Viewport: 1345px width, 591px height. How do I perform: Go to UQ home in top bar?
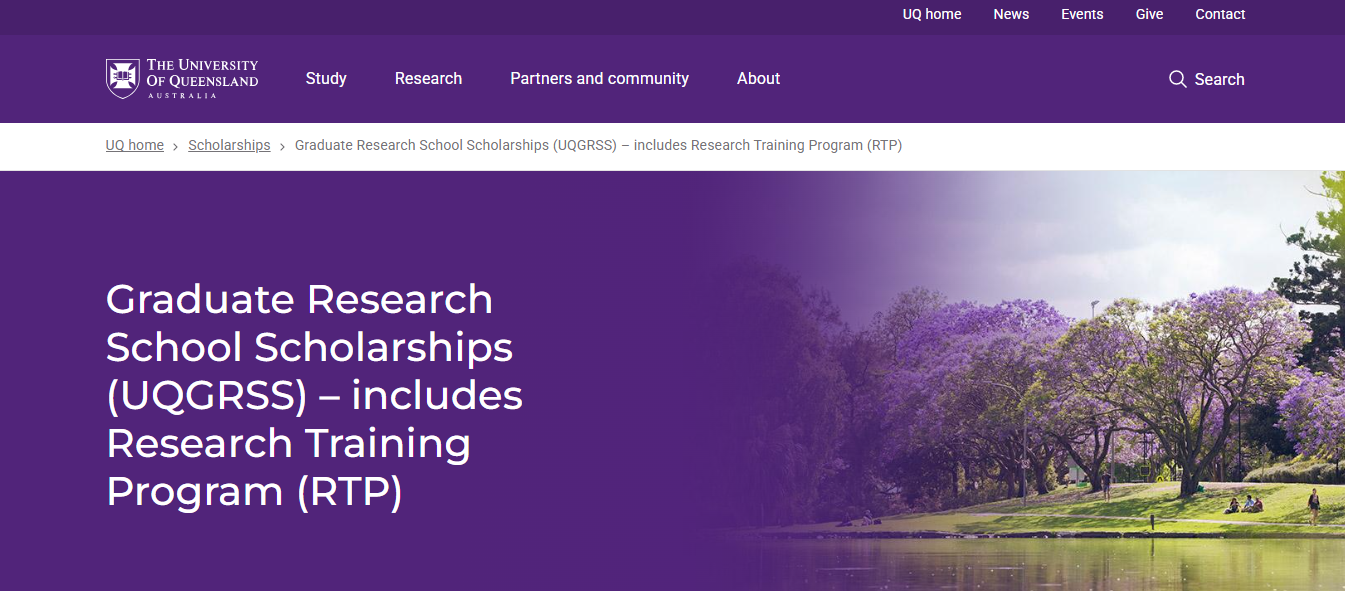[932, 14]
